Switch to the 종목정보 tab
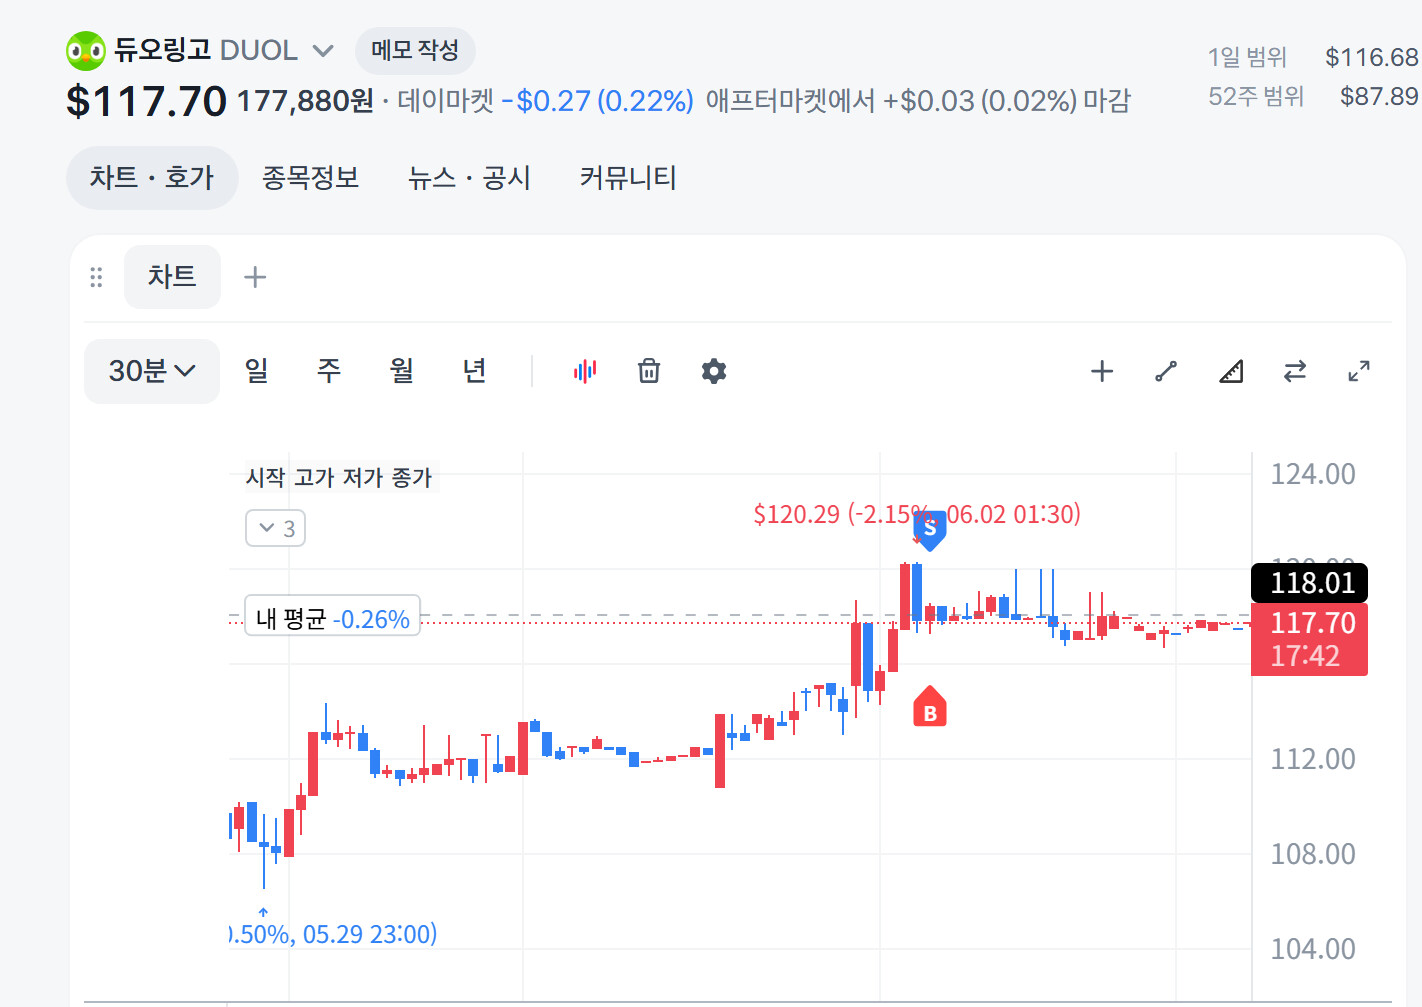This screenshot has height=1007, width=1422. (310, 178)
